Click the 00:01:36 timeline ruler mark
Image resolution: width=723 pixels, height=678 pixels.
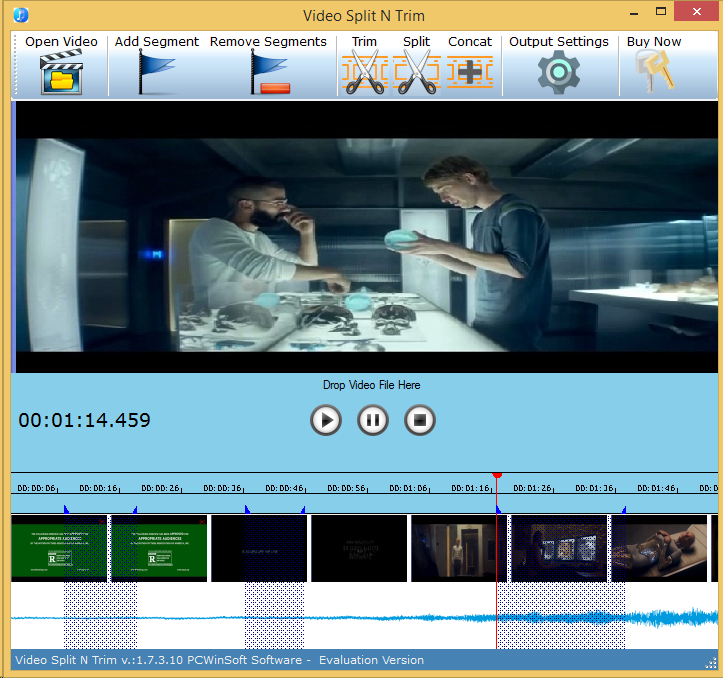595,488
